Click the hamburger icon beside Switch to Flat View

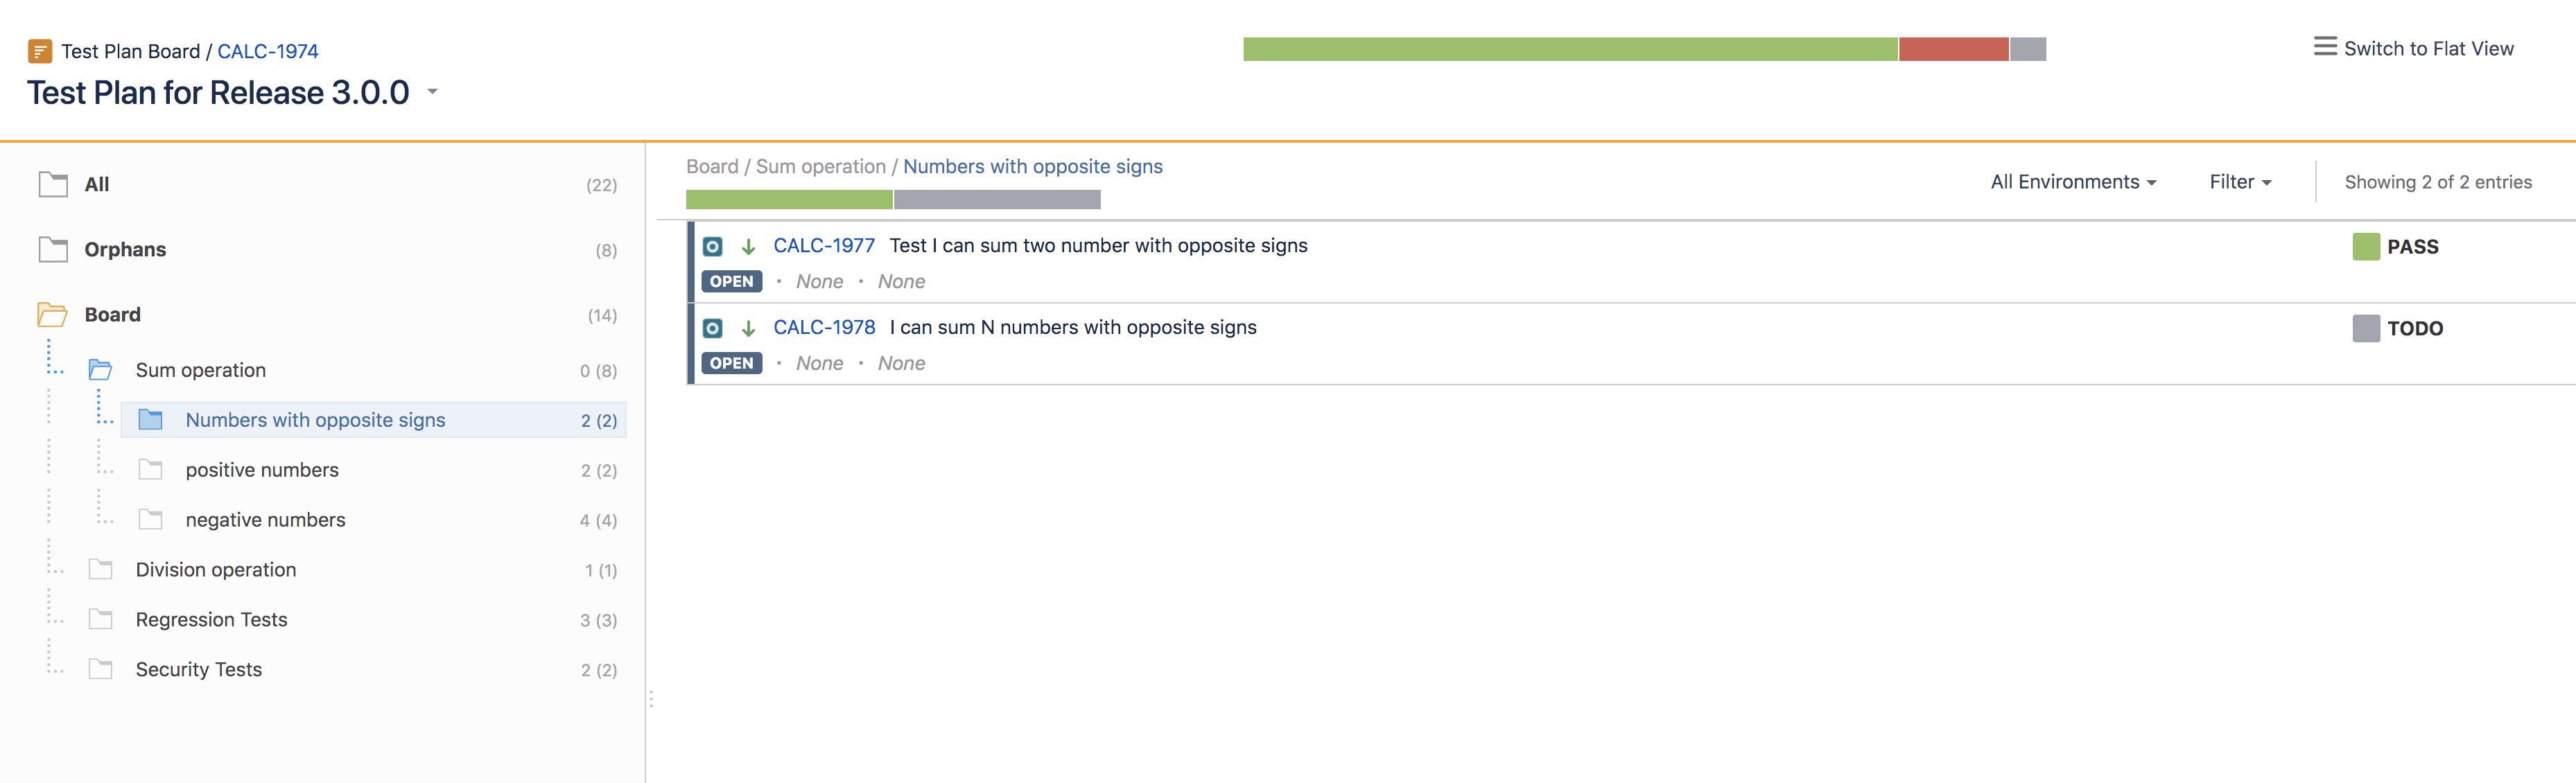coord(2325,47)
